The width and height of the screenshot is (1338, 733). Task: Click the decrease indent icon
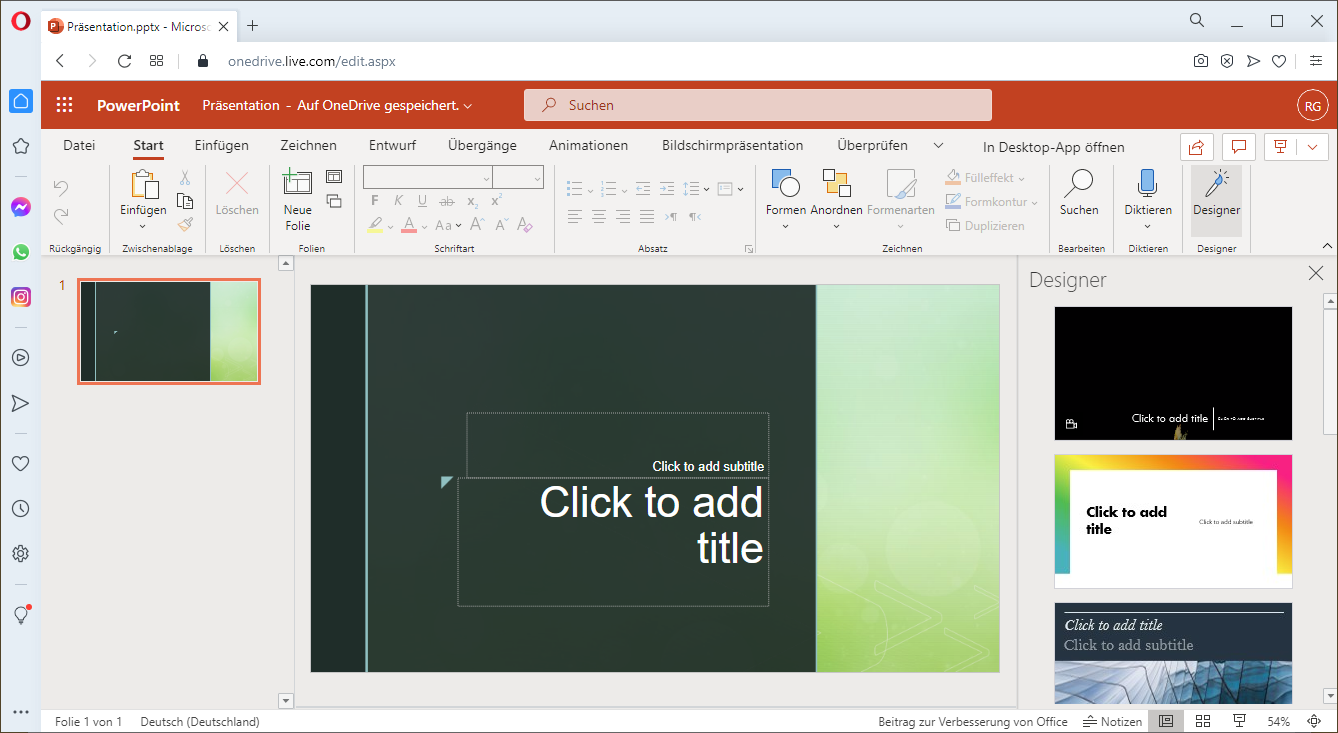642,188
